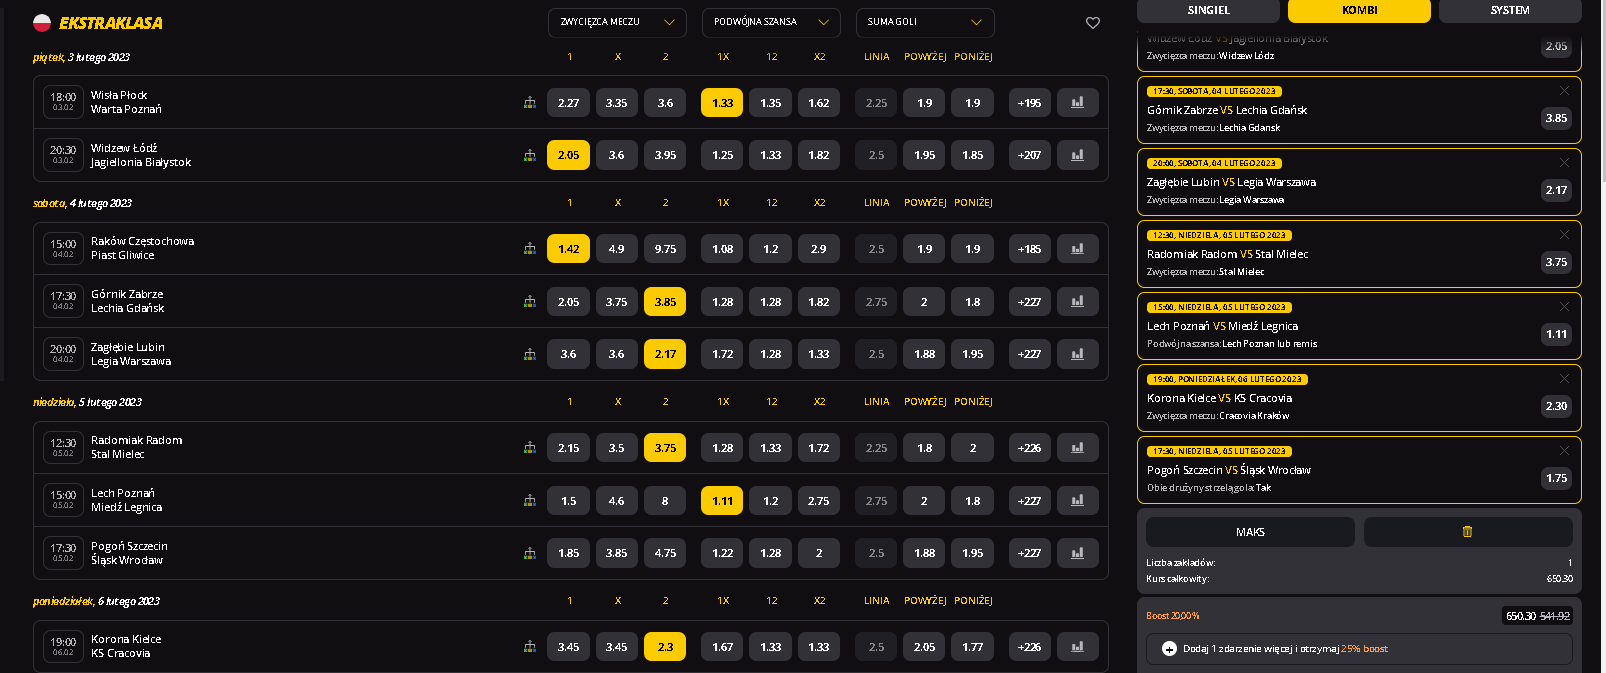Click pitch icon for Zagłębie Lubin match
1606x673 pixels.
(530, 354)
